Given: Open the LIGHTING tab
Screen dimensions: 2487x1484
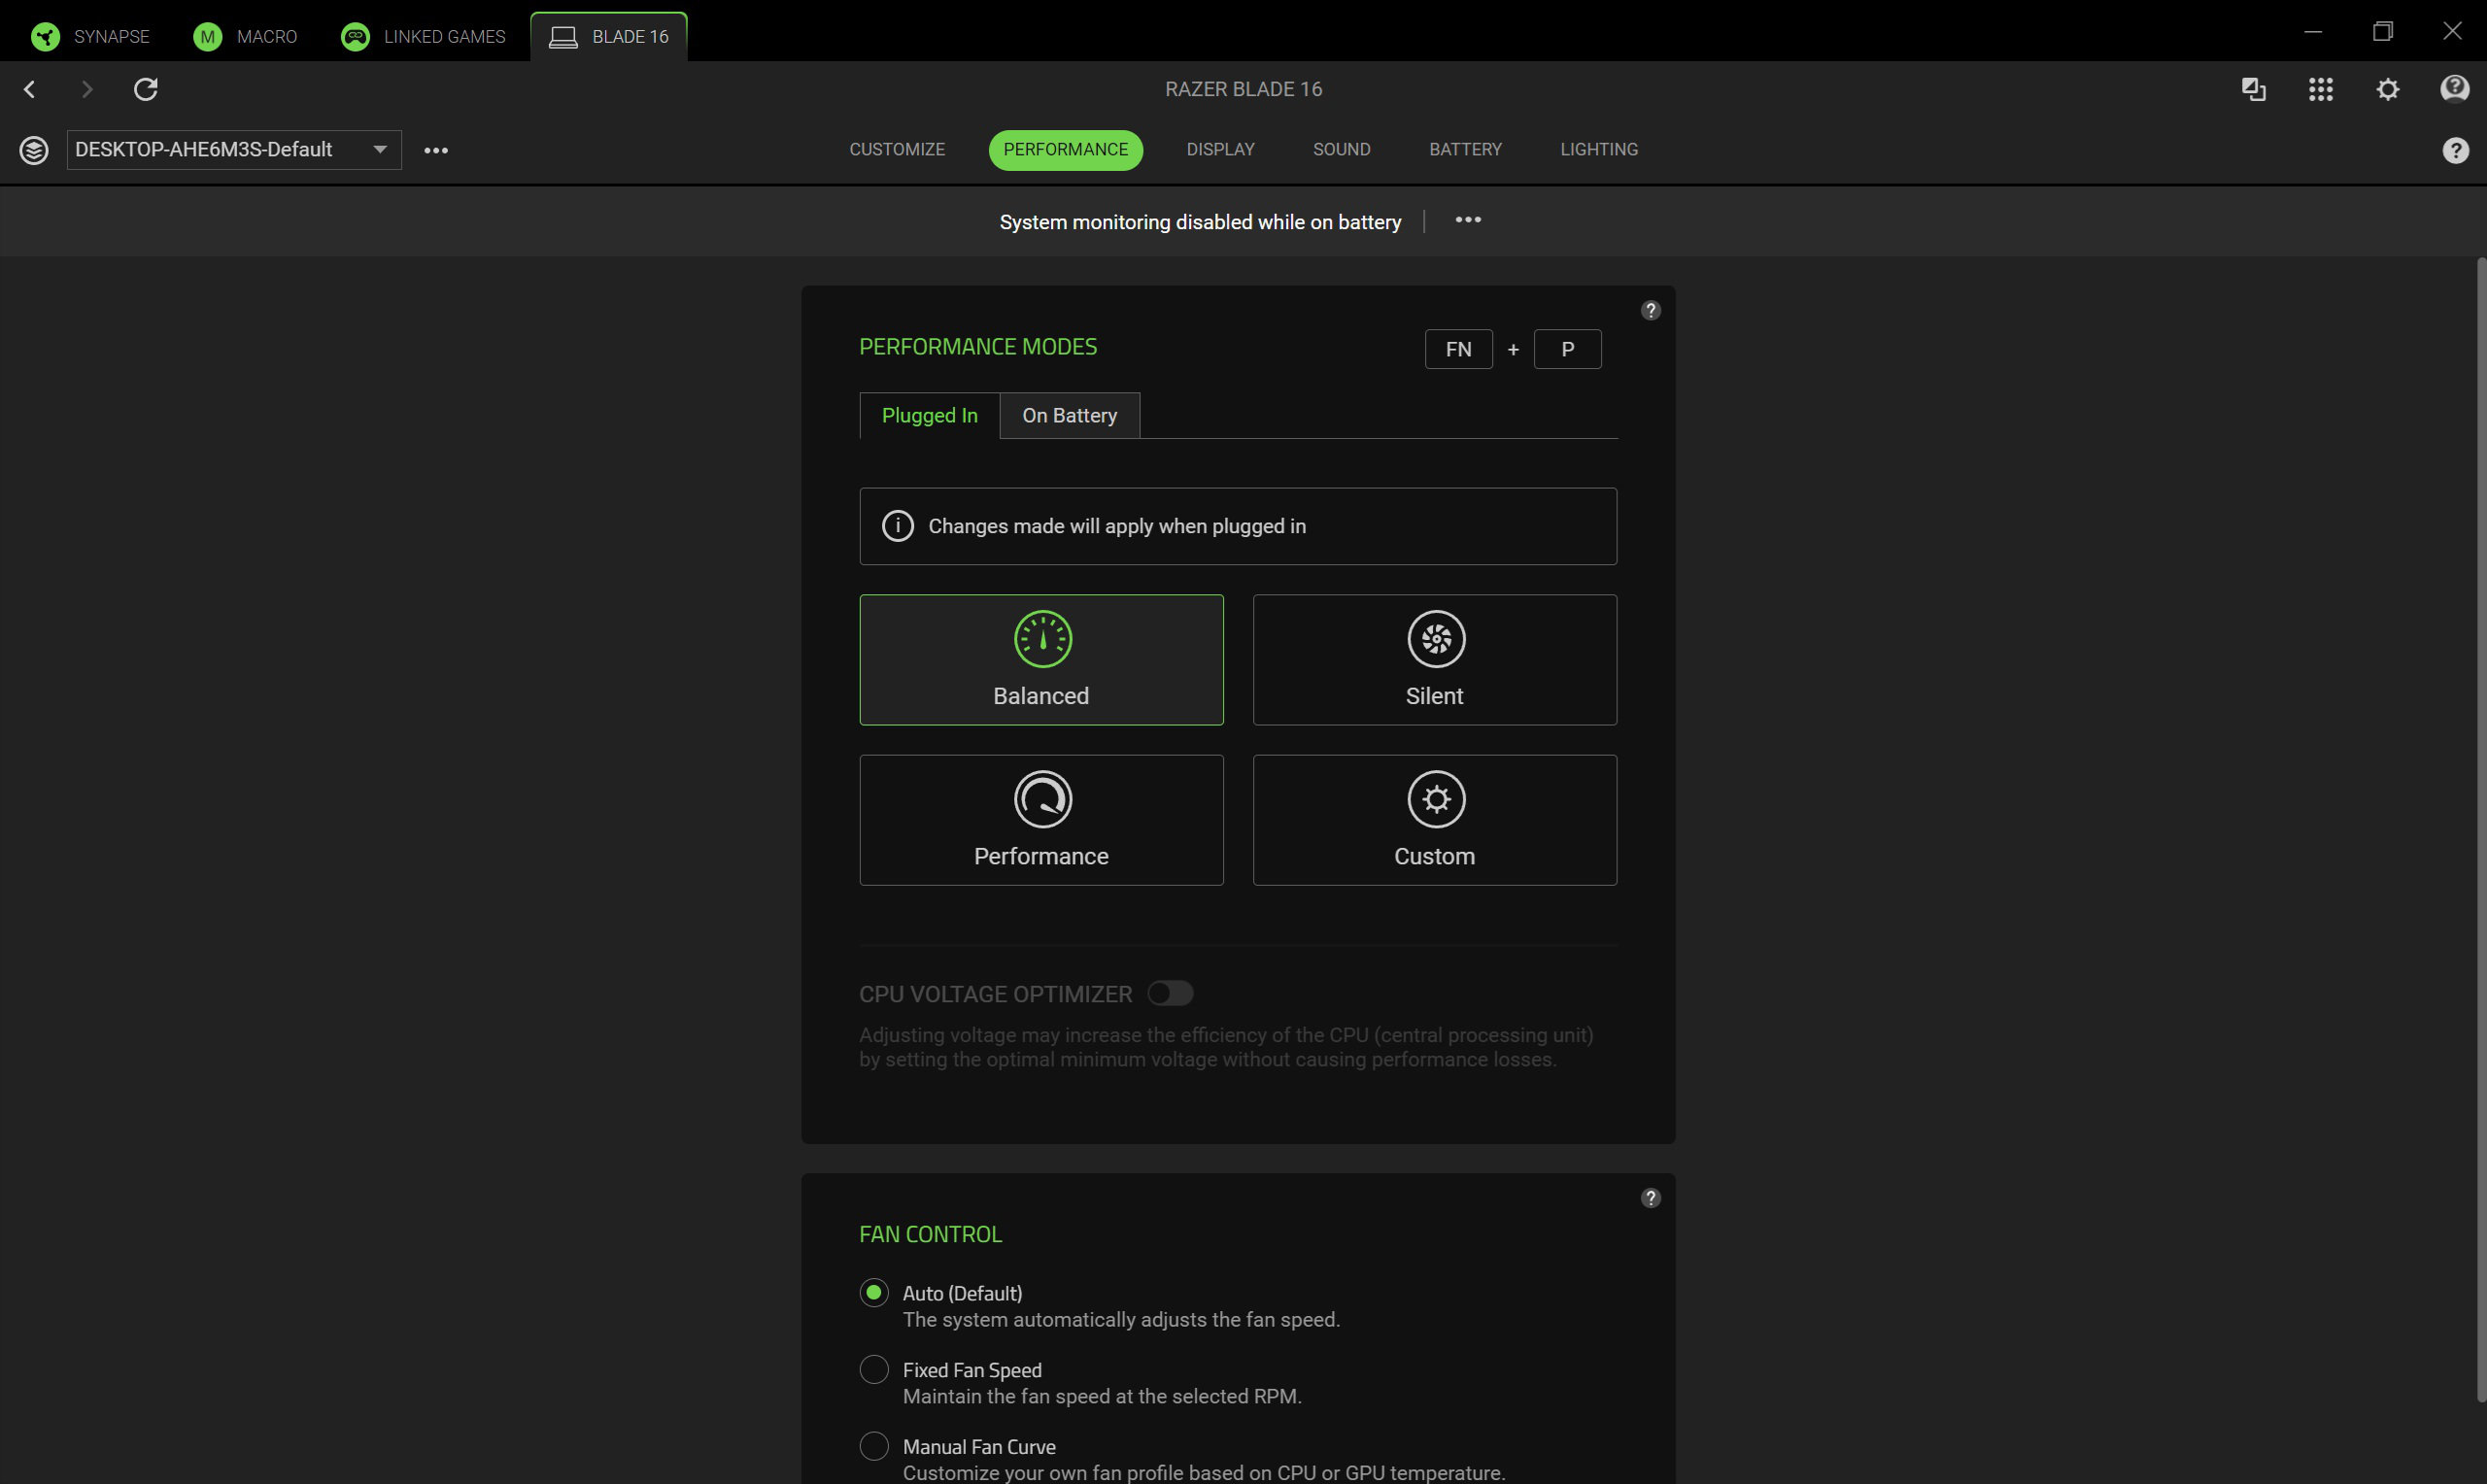Looking at the screenshot, I should (x=1598, y=149).
